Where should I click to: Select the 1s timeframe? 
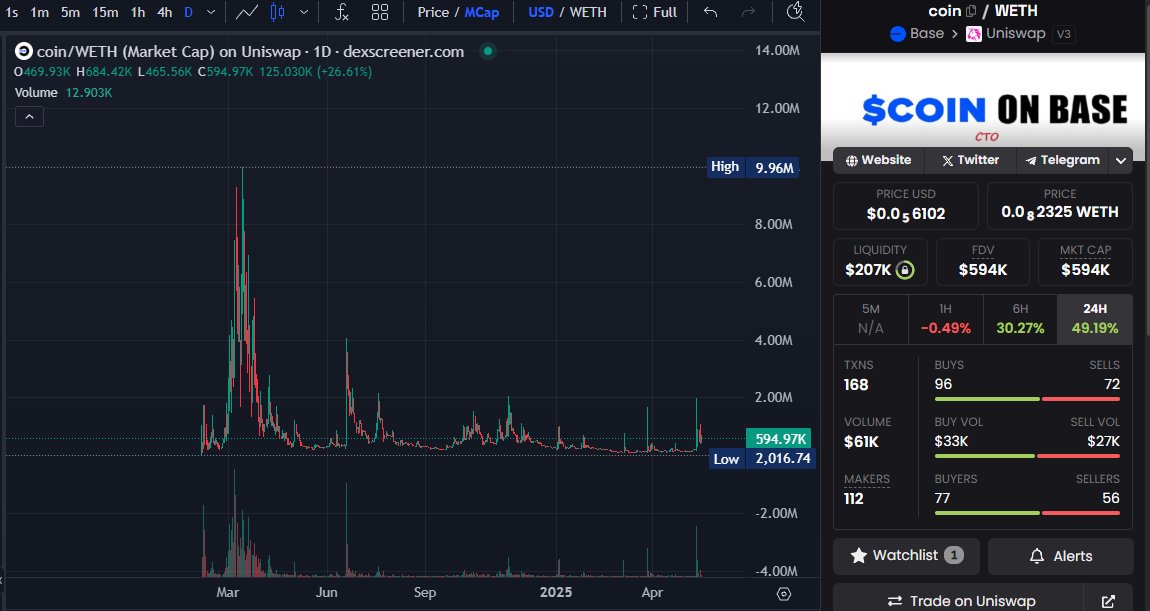pyautogui.click(x=12, y=12)
